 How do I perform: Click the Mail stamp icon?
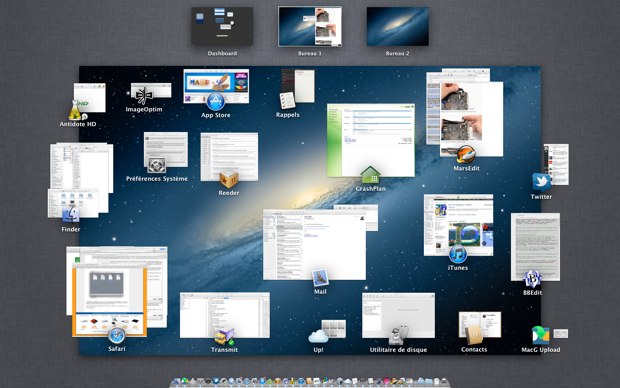coord(320,278)
